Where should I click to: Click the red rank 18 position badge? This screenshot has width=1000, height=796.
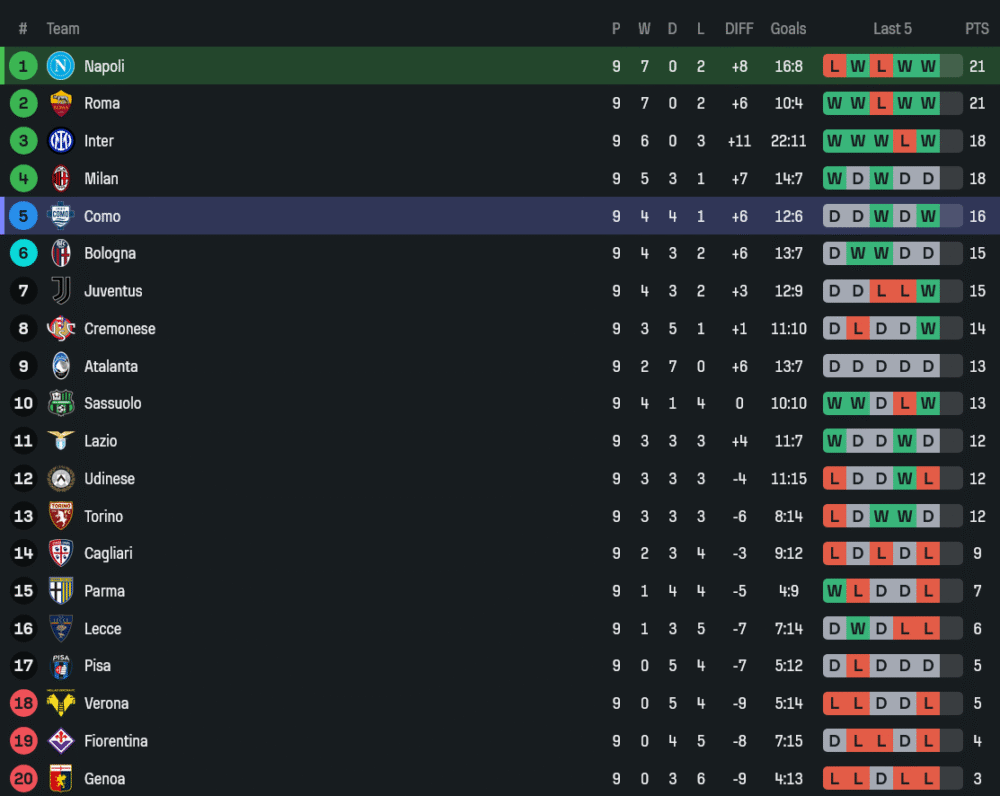pyautogui.click(x=24, y=703)
